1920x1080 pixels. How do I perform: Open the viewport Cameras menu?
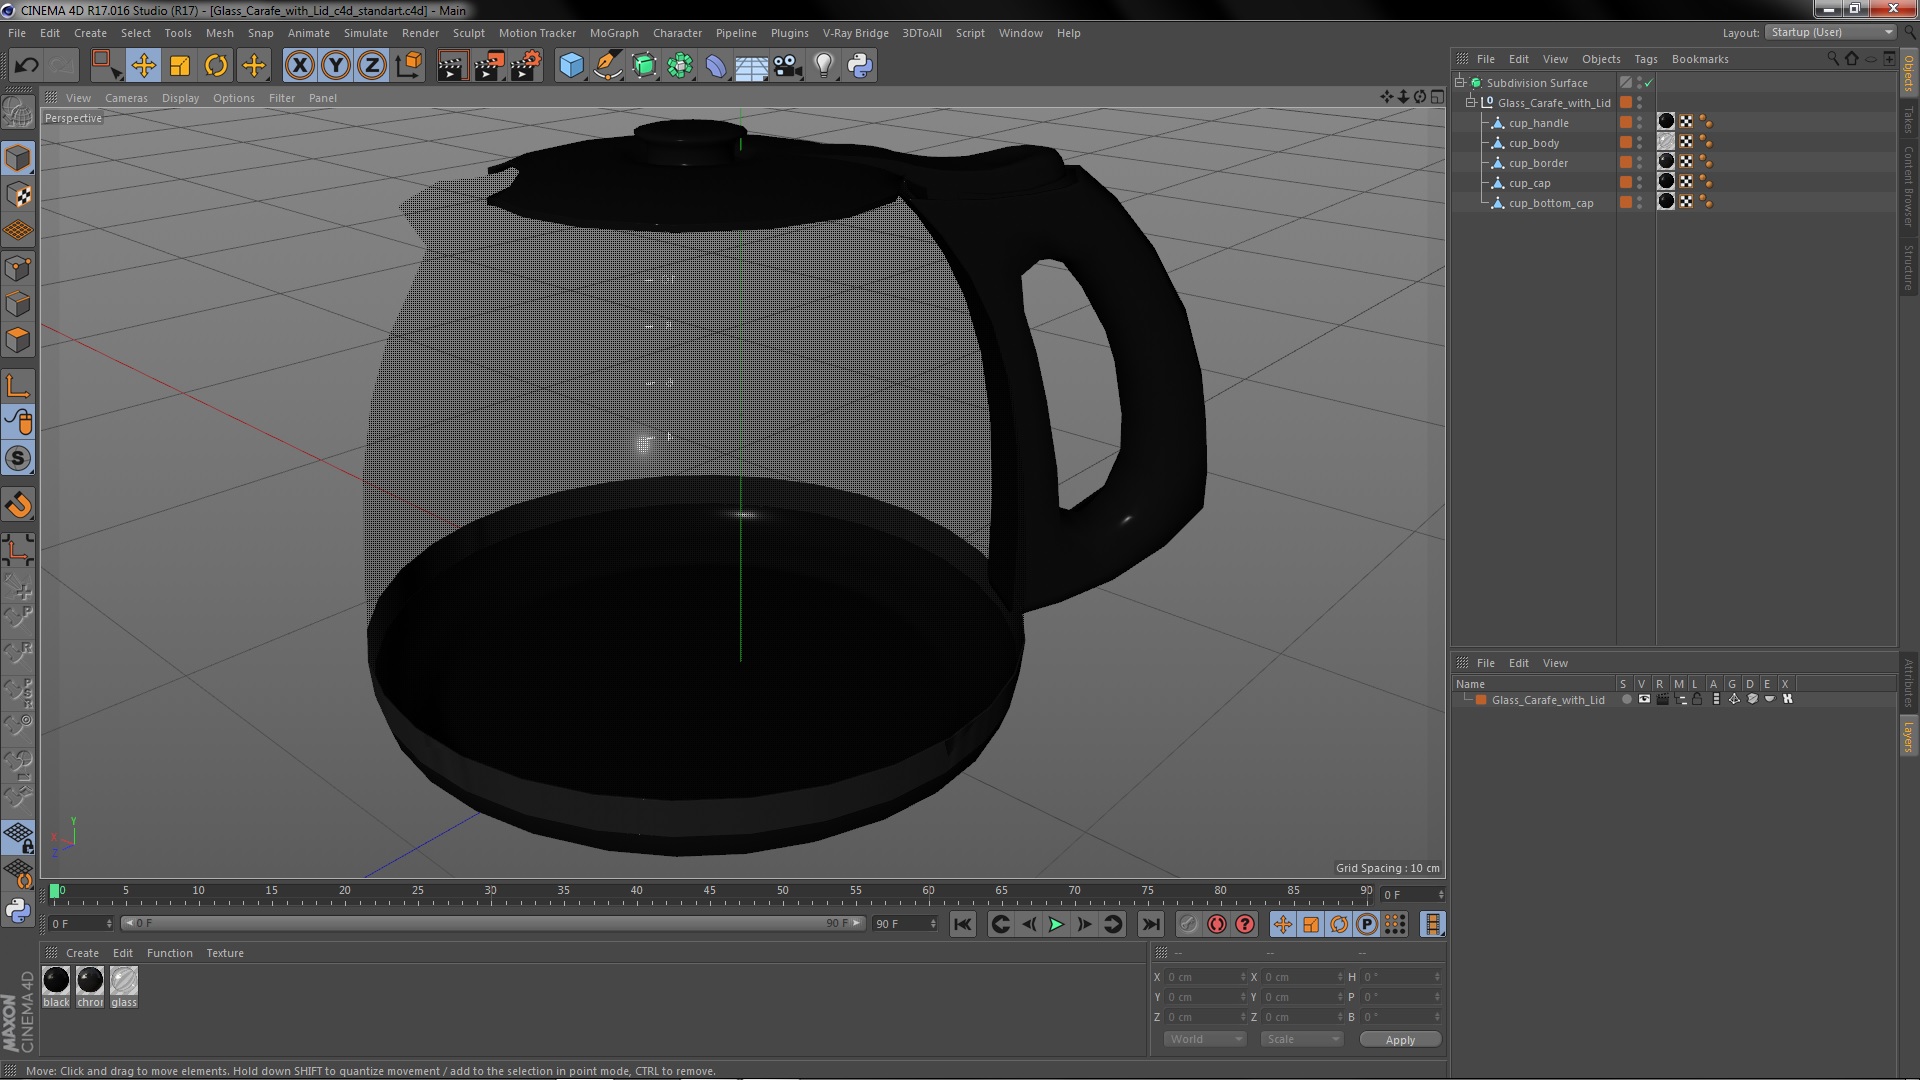coord(126,98)
